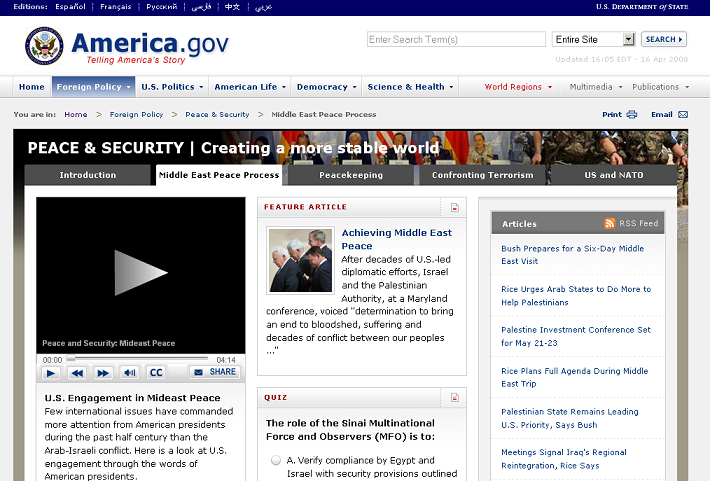Click the video progress seek bar
Image resolution: width=710 pixels, height=481 pixels.
pos(138,358)
